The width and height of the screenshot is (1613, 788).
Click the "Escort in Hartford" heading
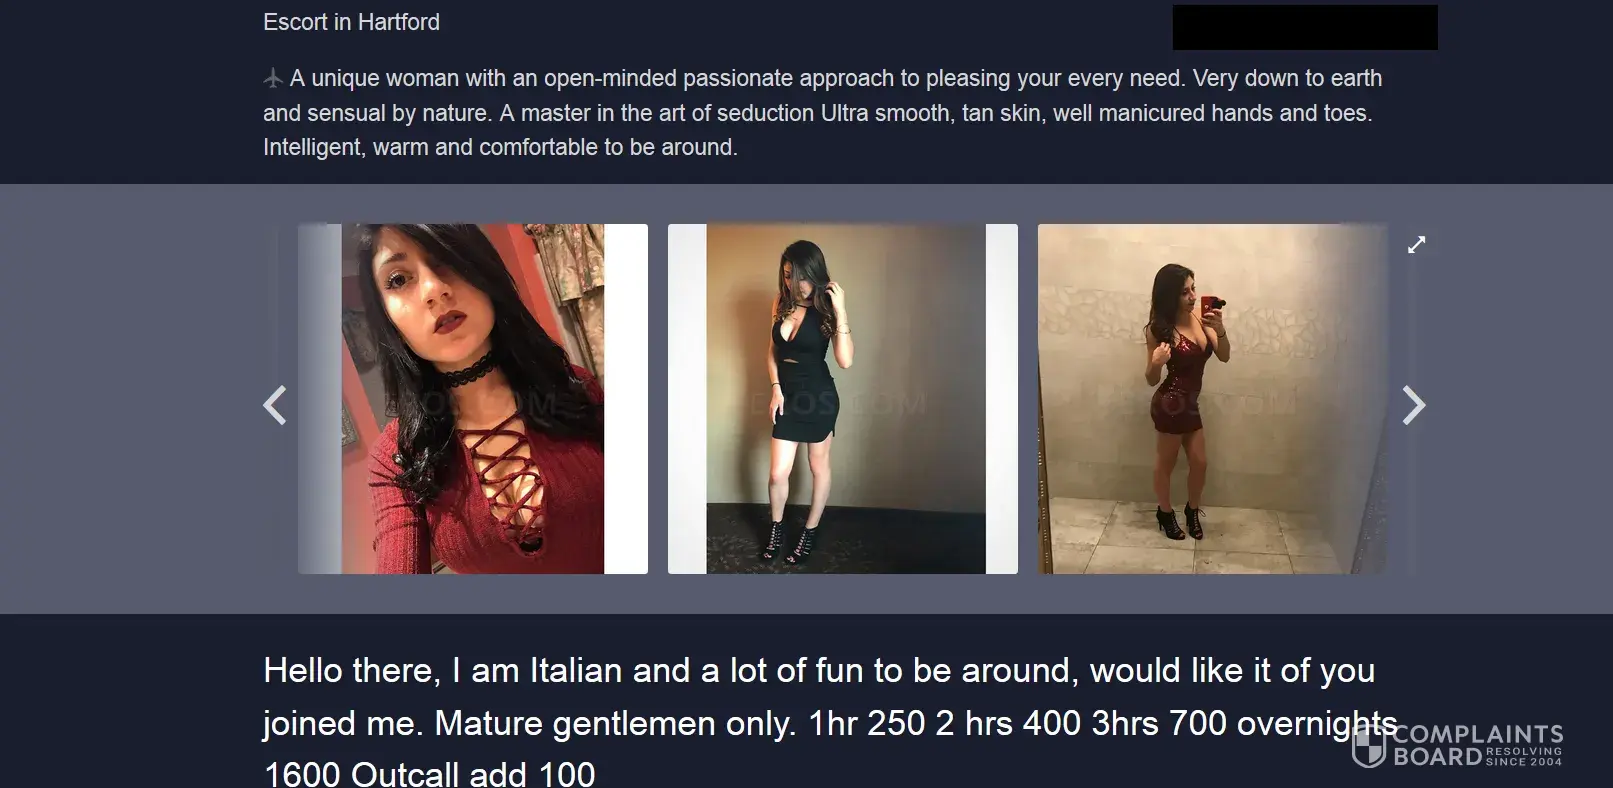[x=351, y=22]
